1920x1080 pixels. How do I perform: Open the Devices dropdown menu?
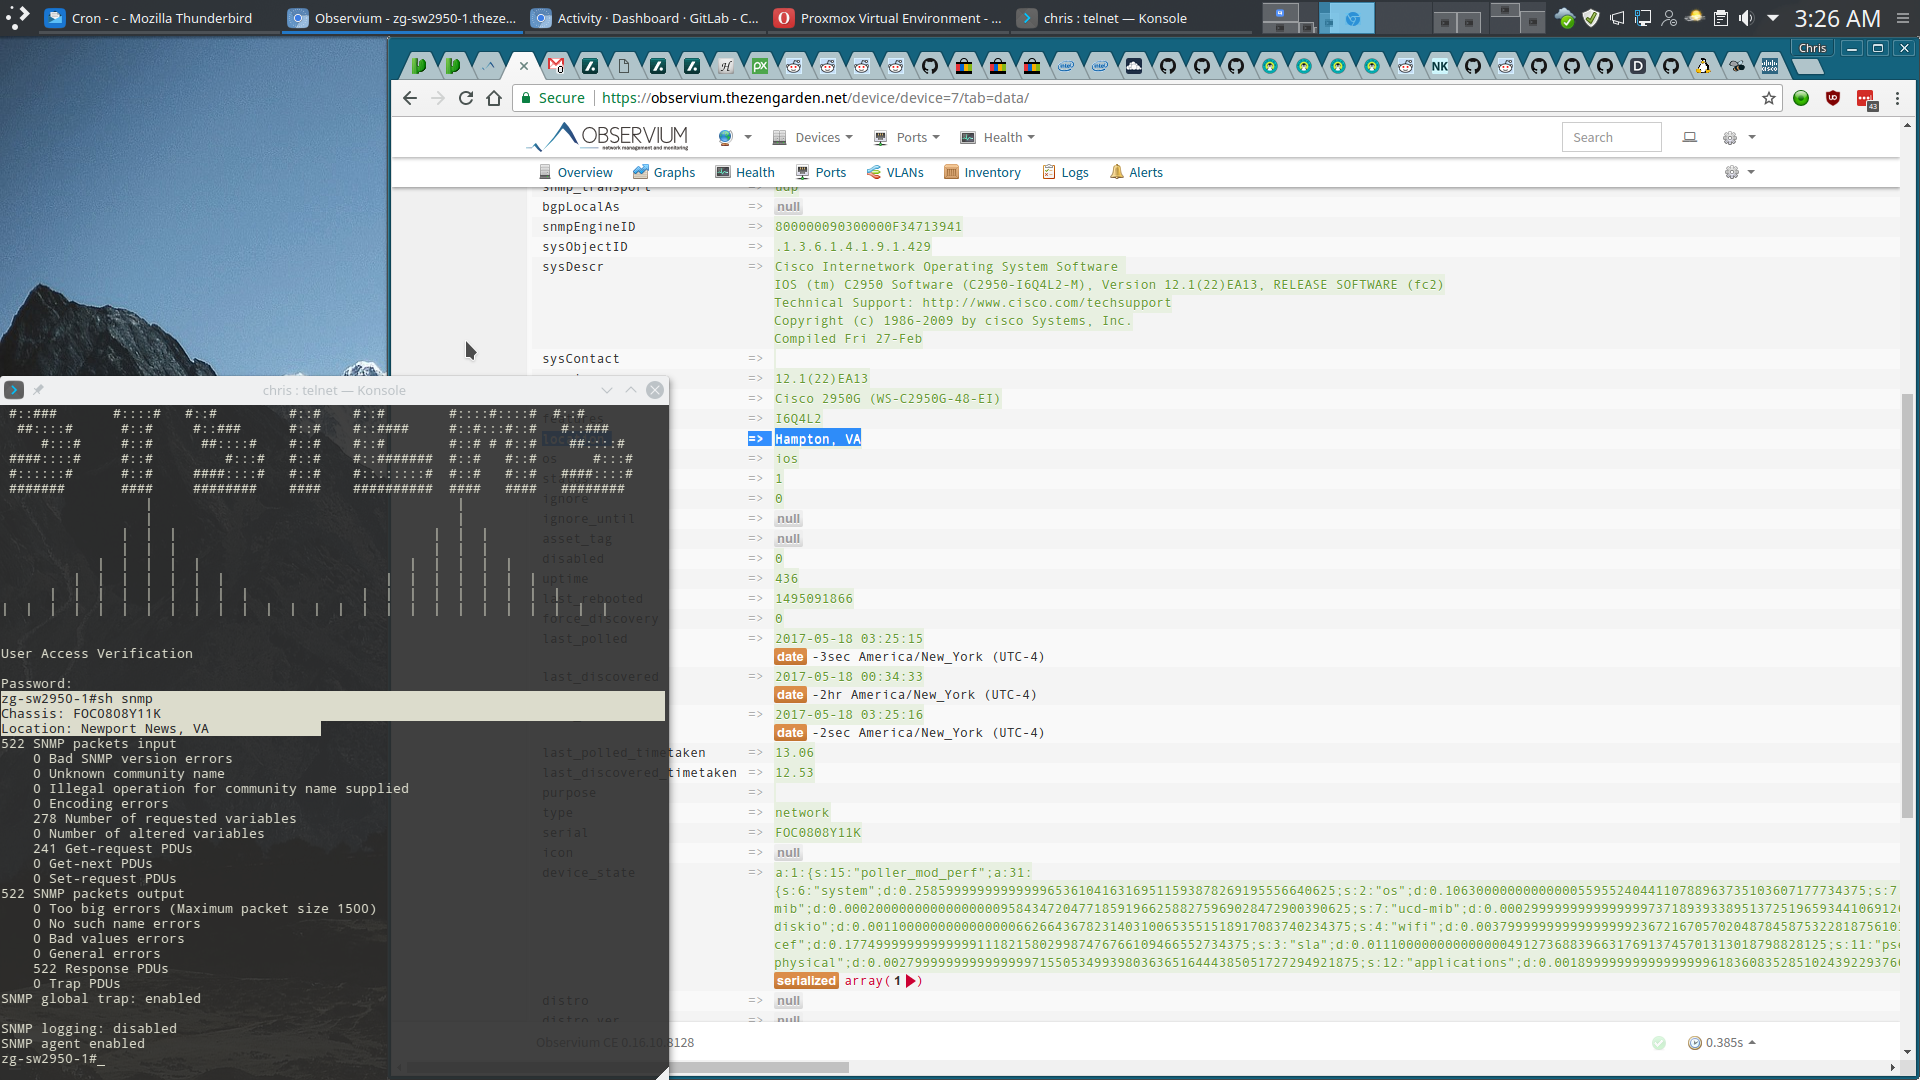pos(813,137)
